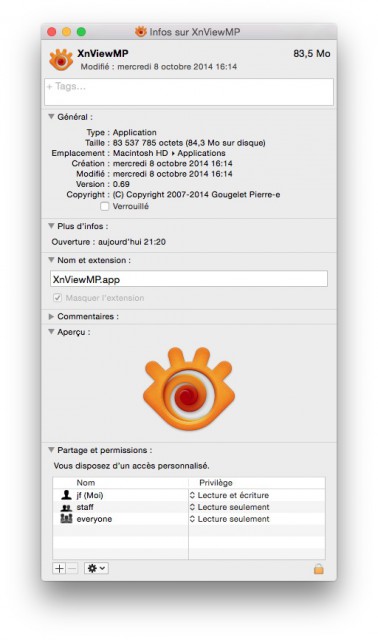Enable the Verrouillé checkbox
The height and width of the screenshot is (640, 378).
[x=105, y=207]
